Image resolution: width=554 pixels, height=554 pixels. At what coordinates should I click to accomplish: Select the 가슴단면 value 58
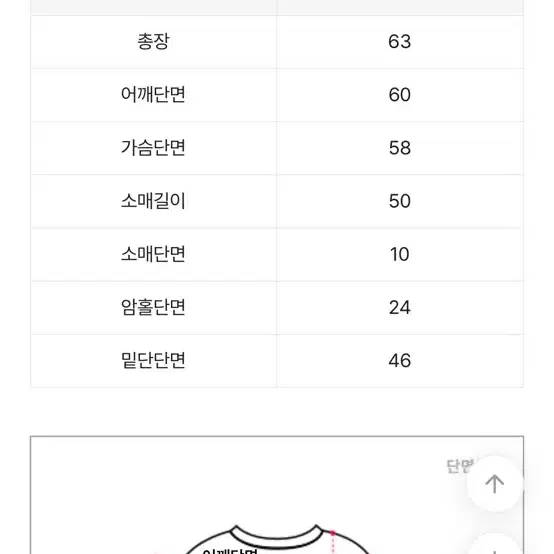pos(400,148)
